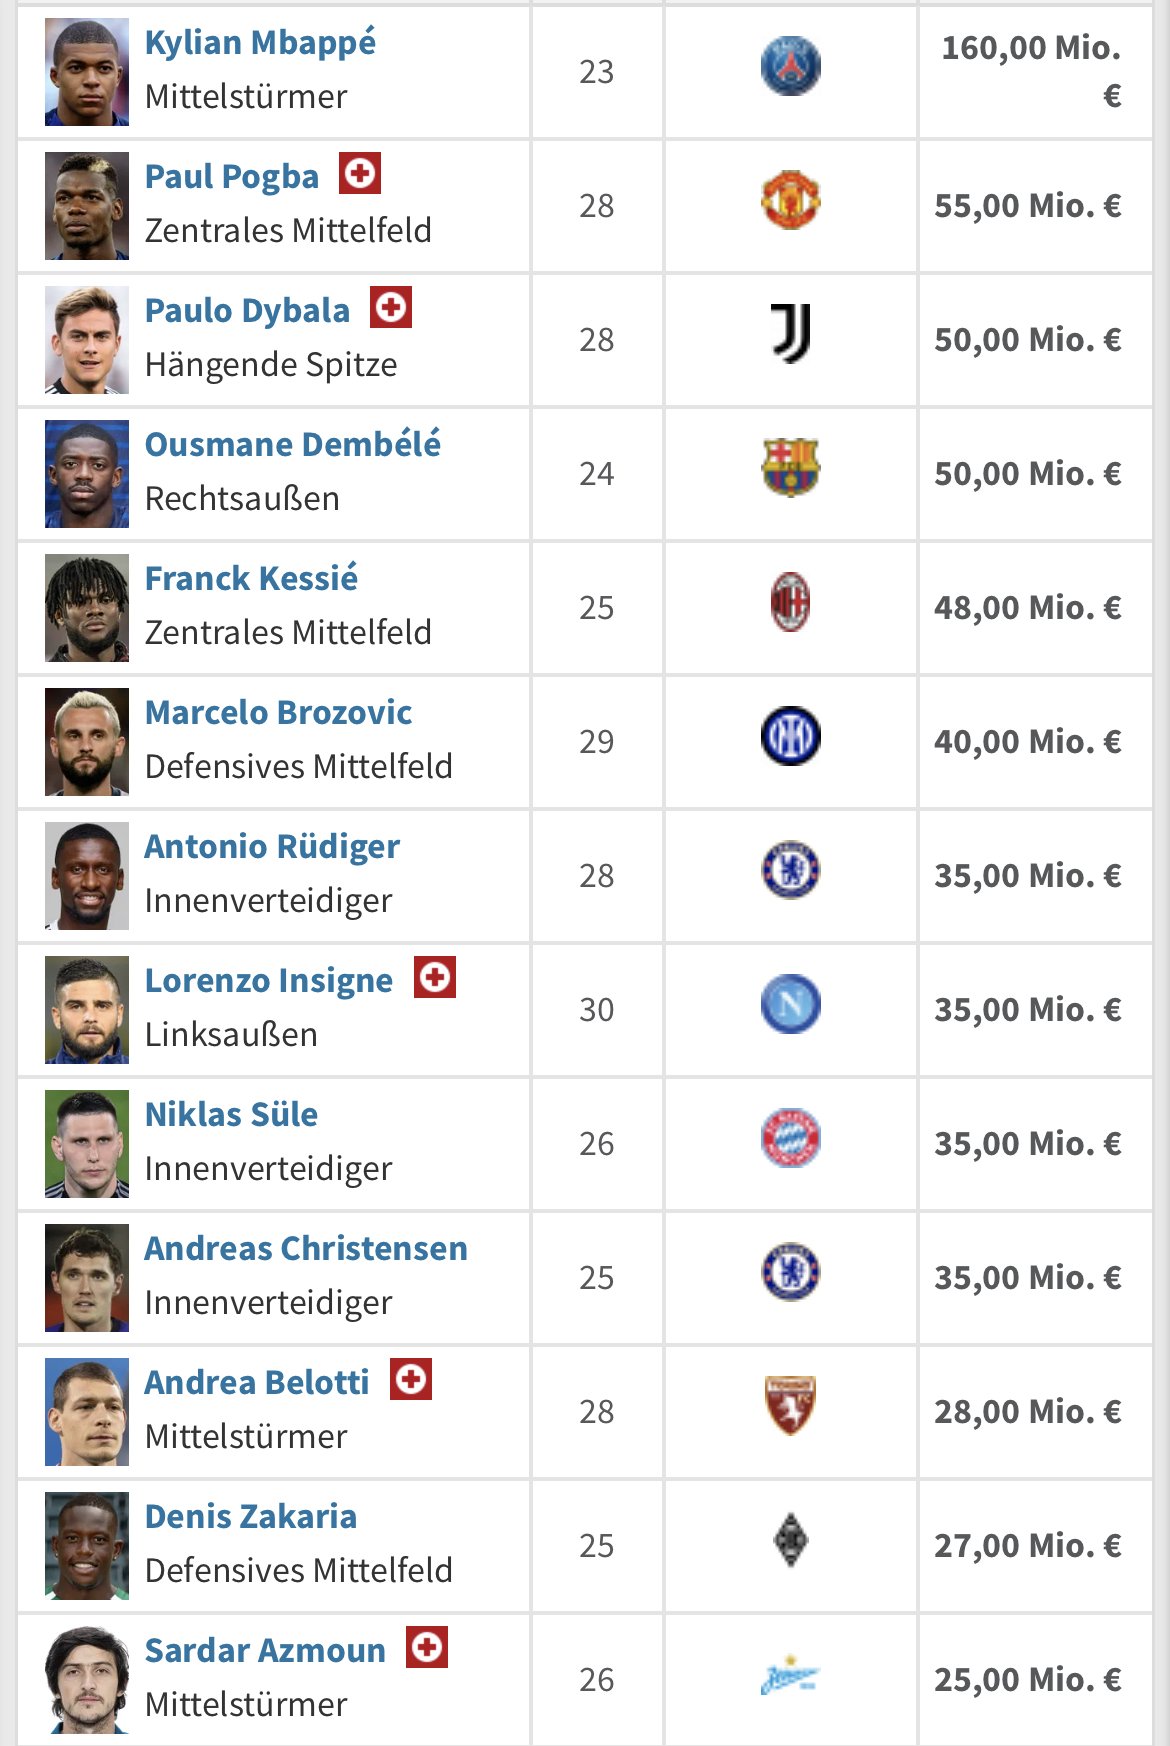Viewport: 1170px width, 1746px height.
Task: Open Kylian Mbappé's player profile link
Action: pos(260,43)
